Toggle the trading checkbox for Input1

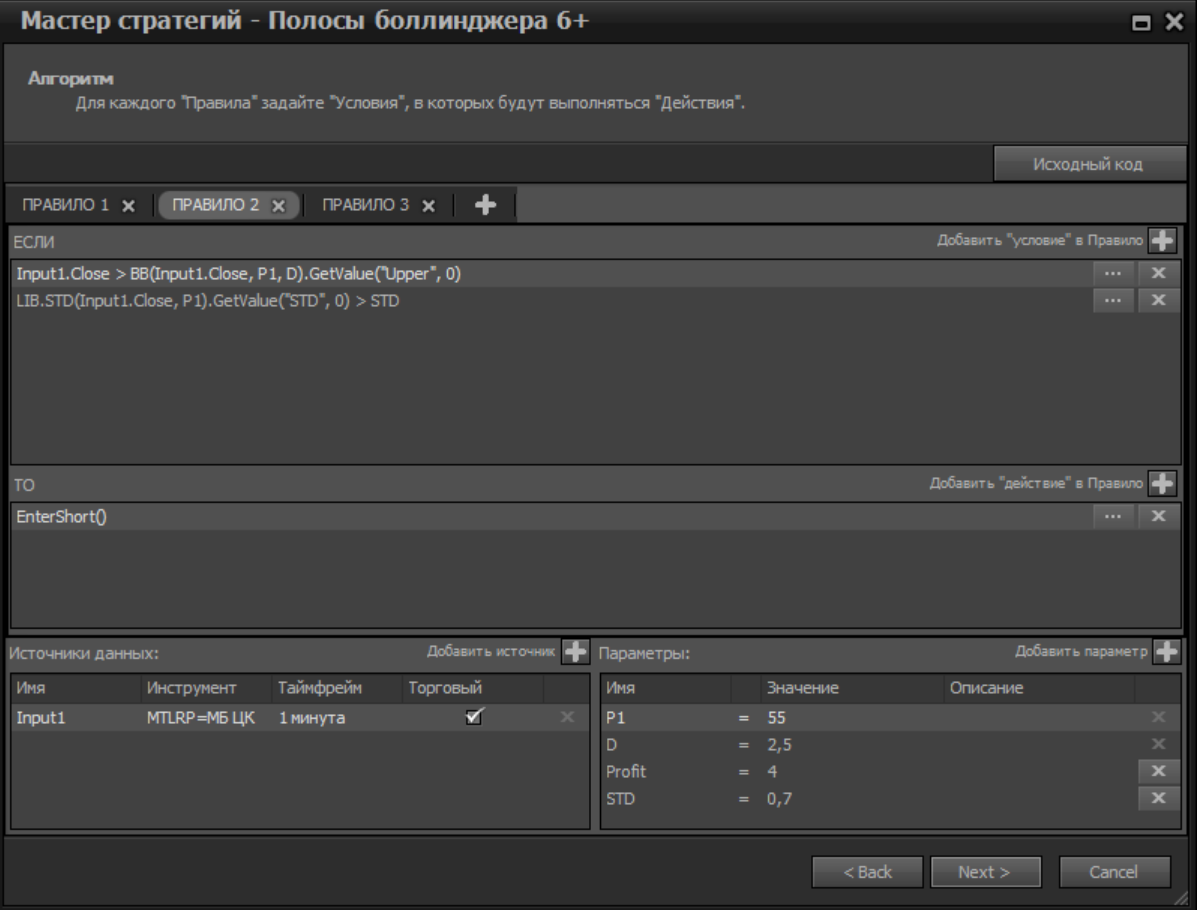[475, 717]
